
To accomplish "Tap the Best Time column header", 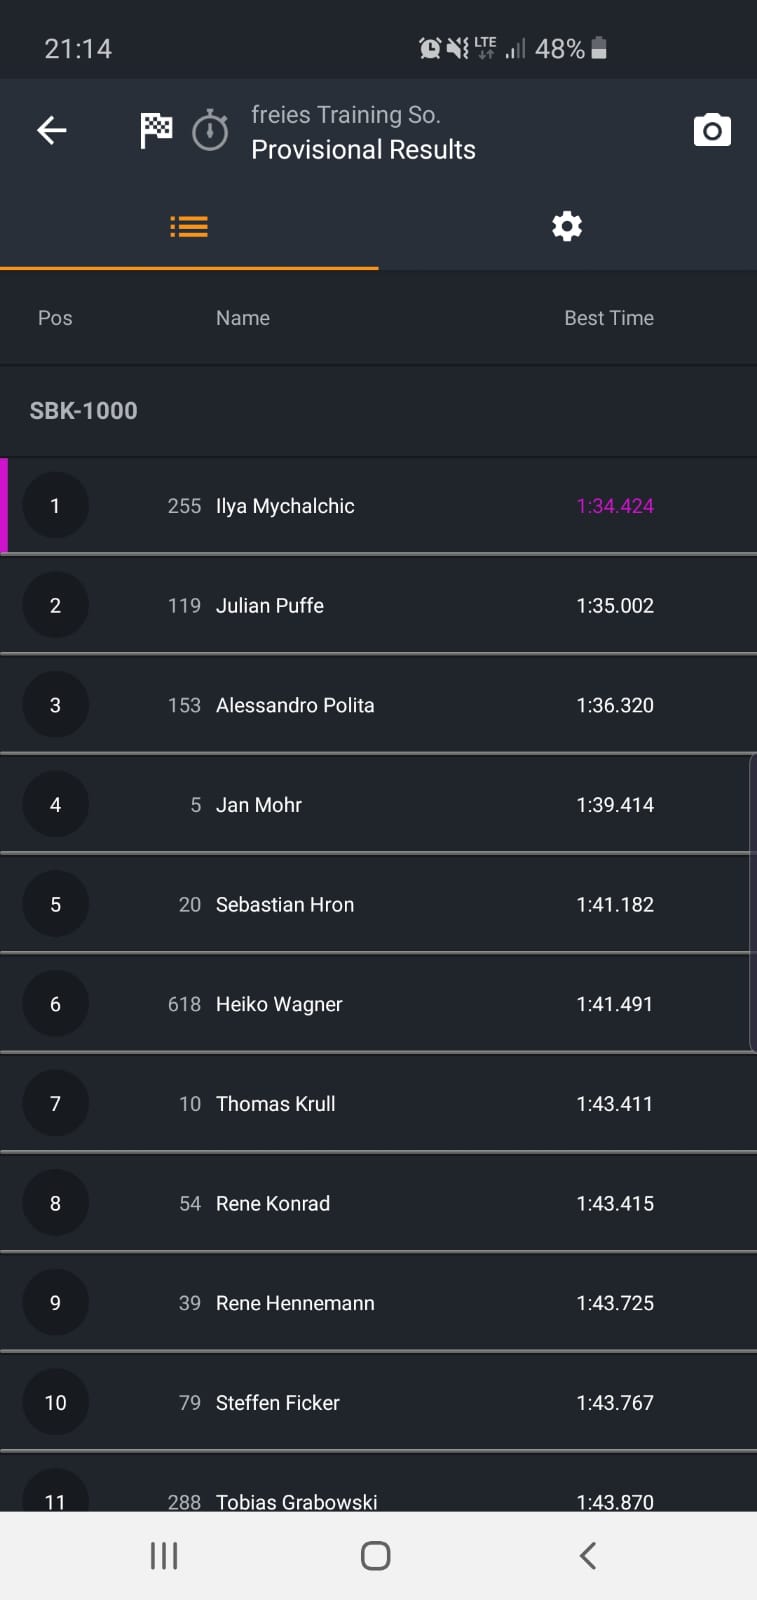I will [608, 318].
